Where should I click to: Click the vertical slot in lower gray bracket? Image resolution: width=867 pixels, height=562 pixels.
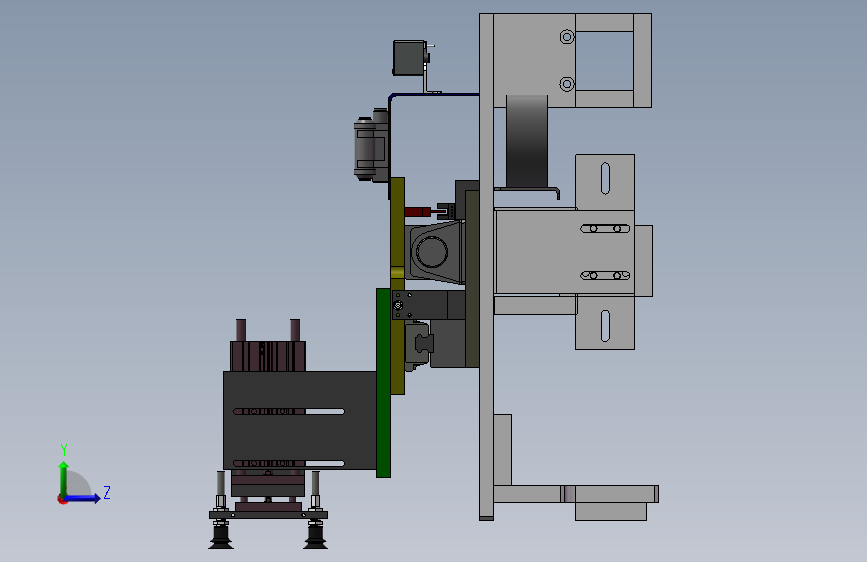[605, 326]
